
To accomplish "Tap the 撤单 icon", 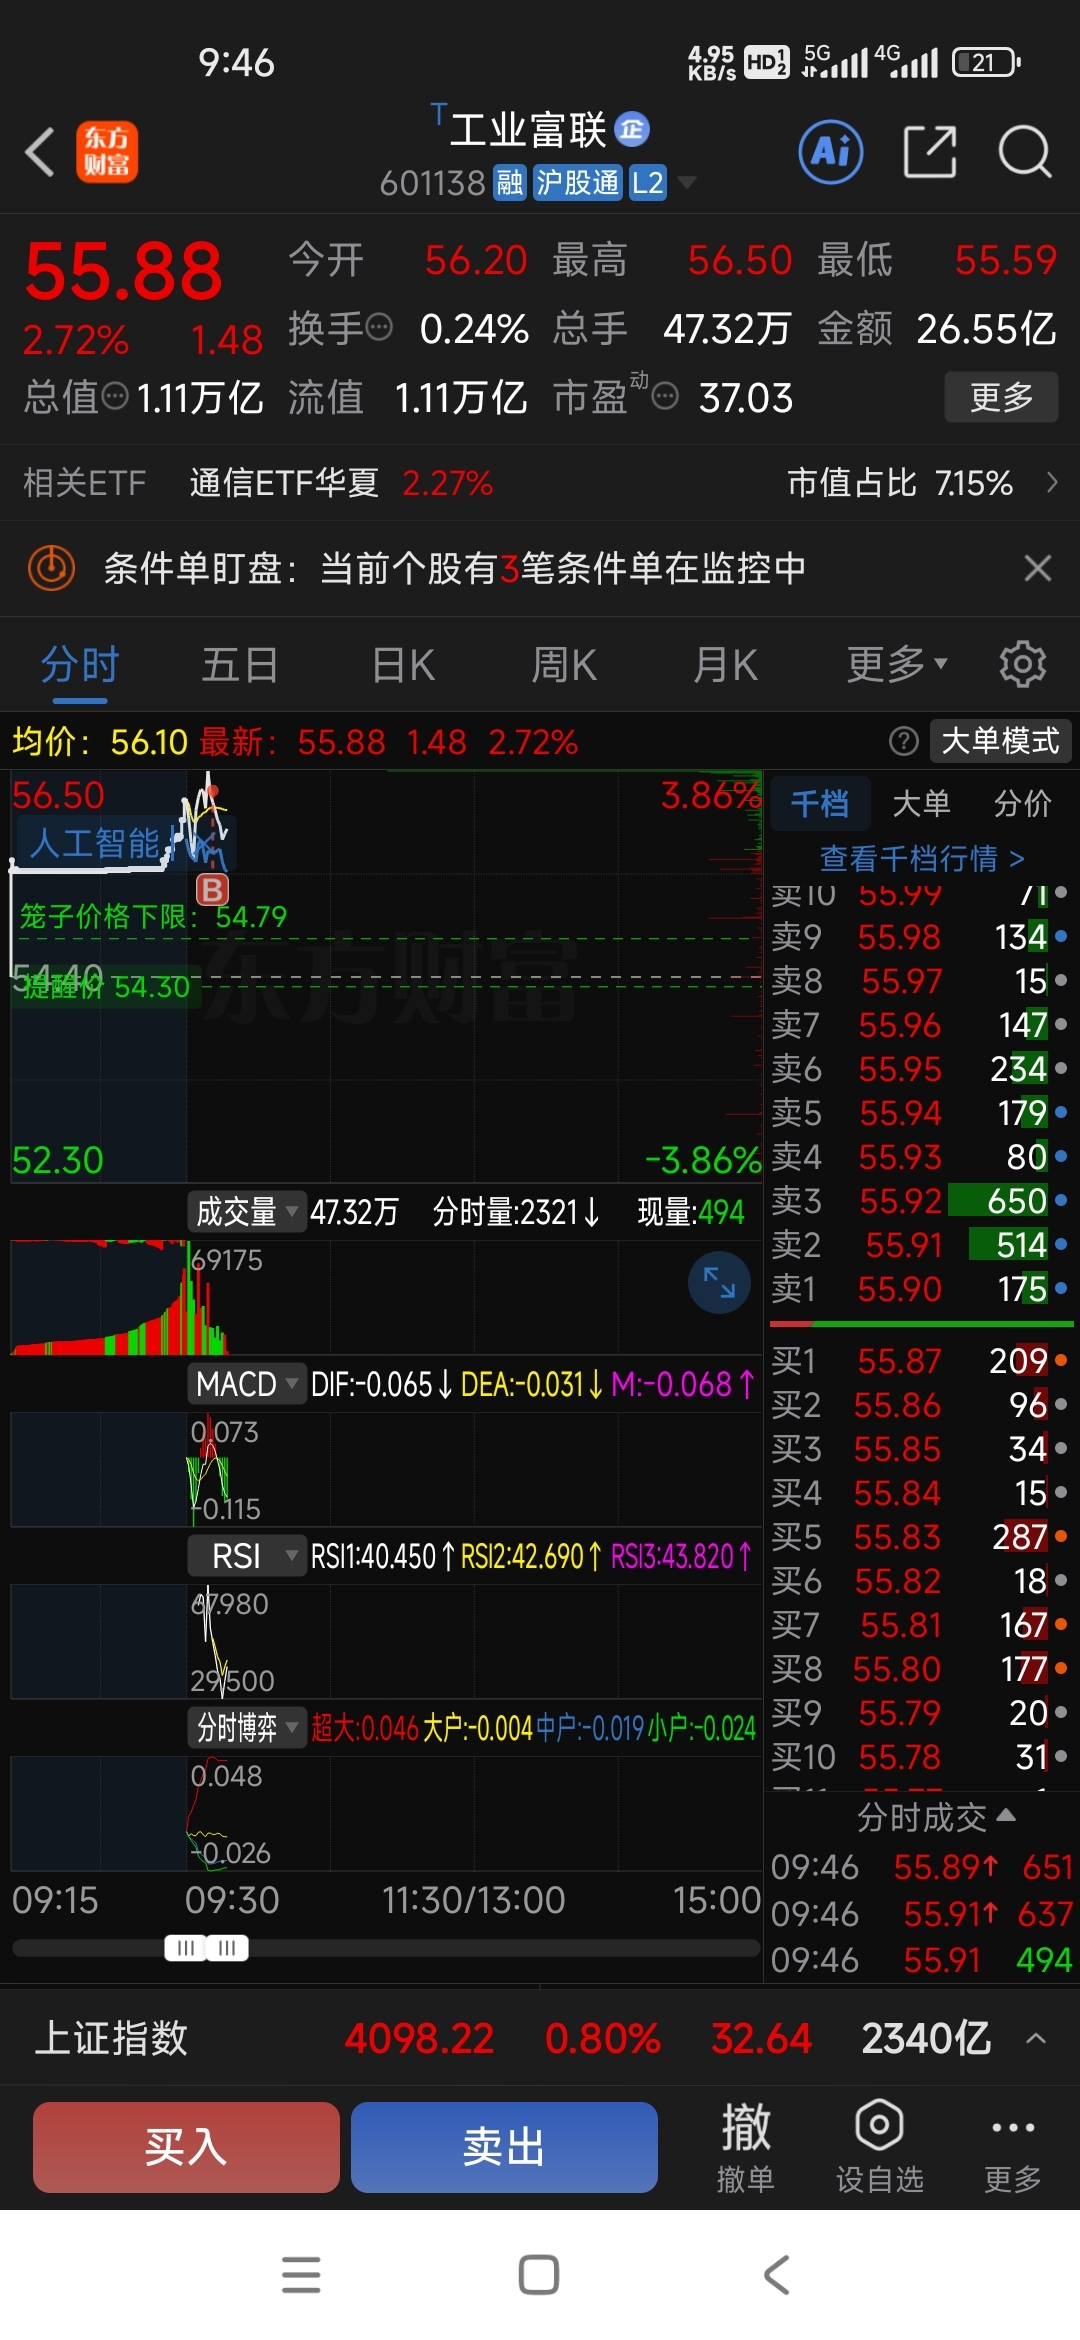I will click(746, 2147).
